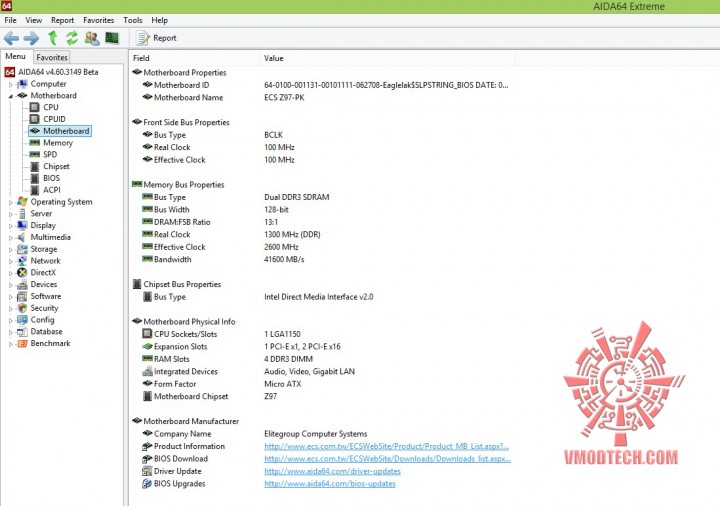Open the aida64.com bios-updates link
The image size is (720, 506).
(x=330, y=484)
